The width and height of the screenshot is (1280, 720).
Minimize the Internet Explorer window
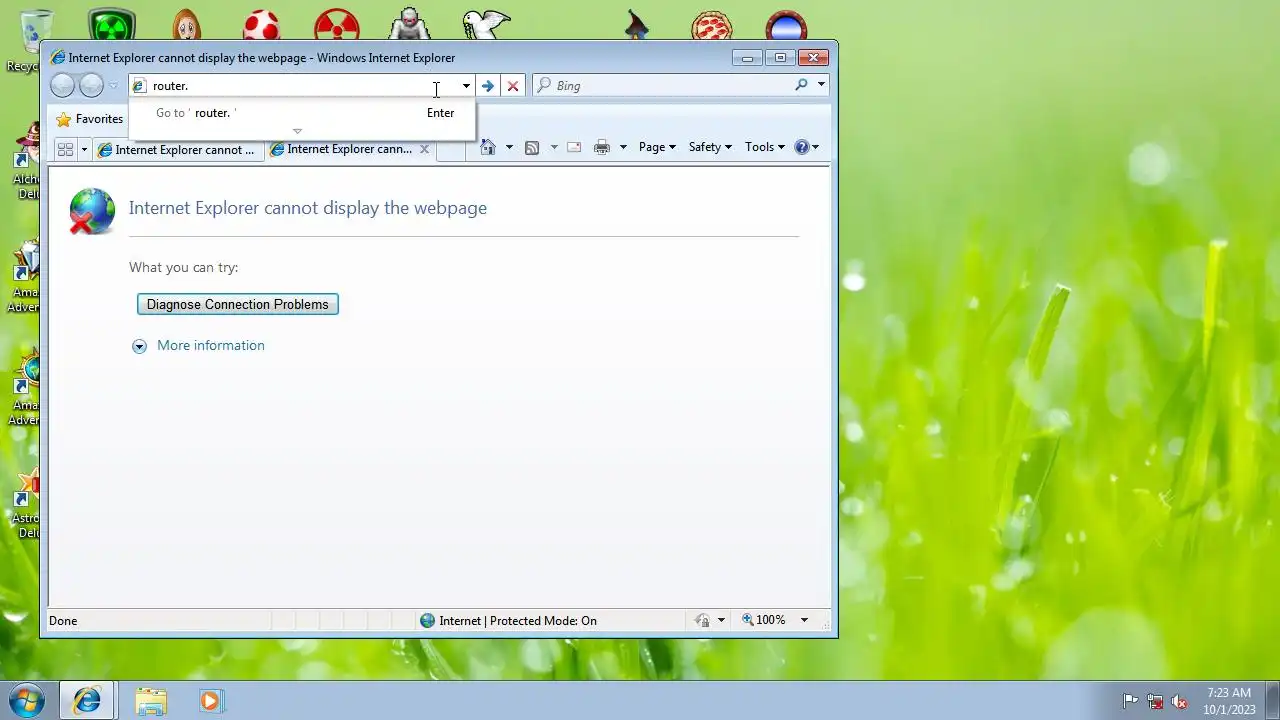[x=747, y=58]
